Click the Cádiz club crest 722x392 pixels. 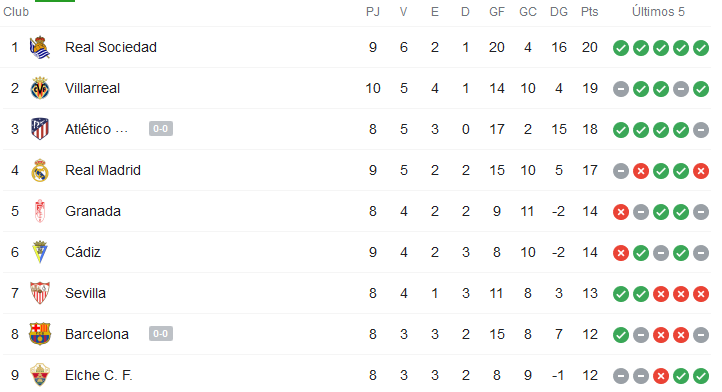40,252
